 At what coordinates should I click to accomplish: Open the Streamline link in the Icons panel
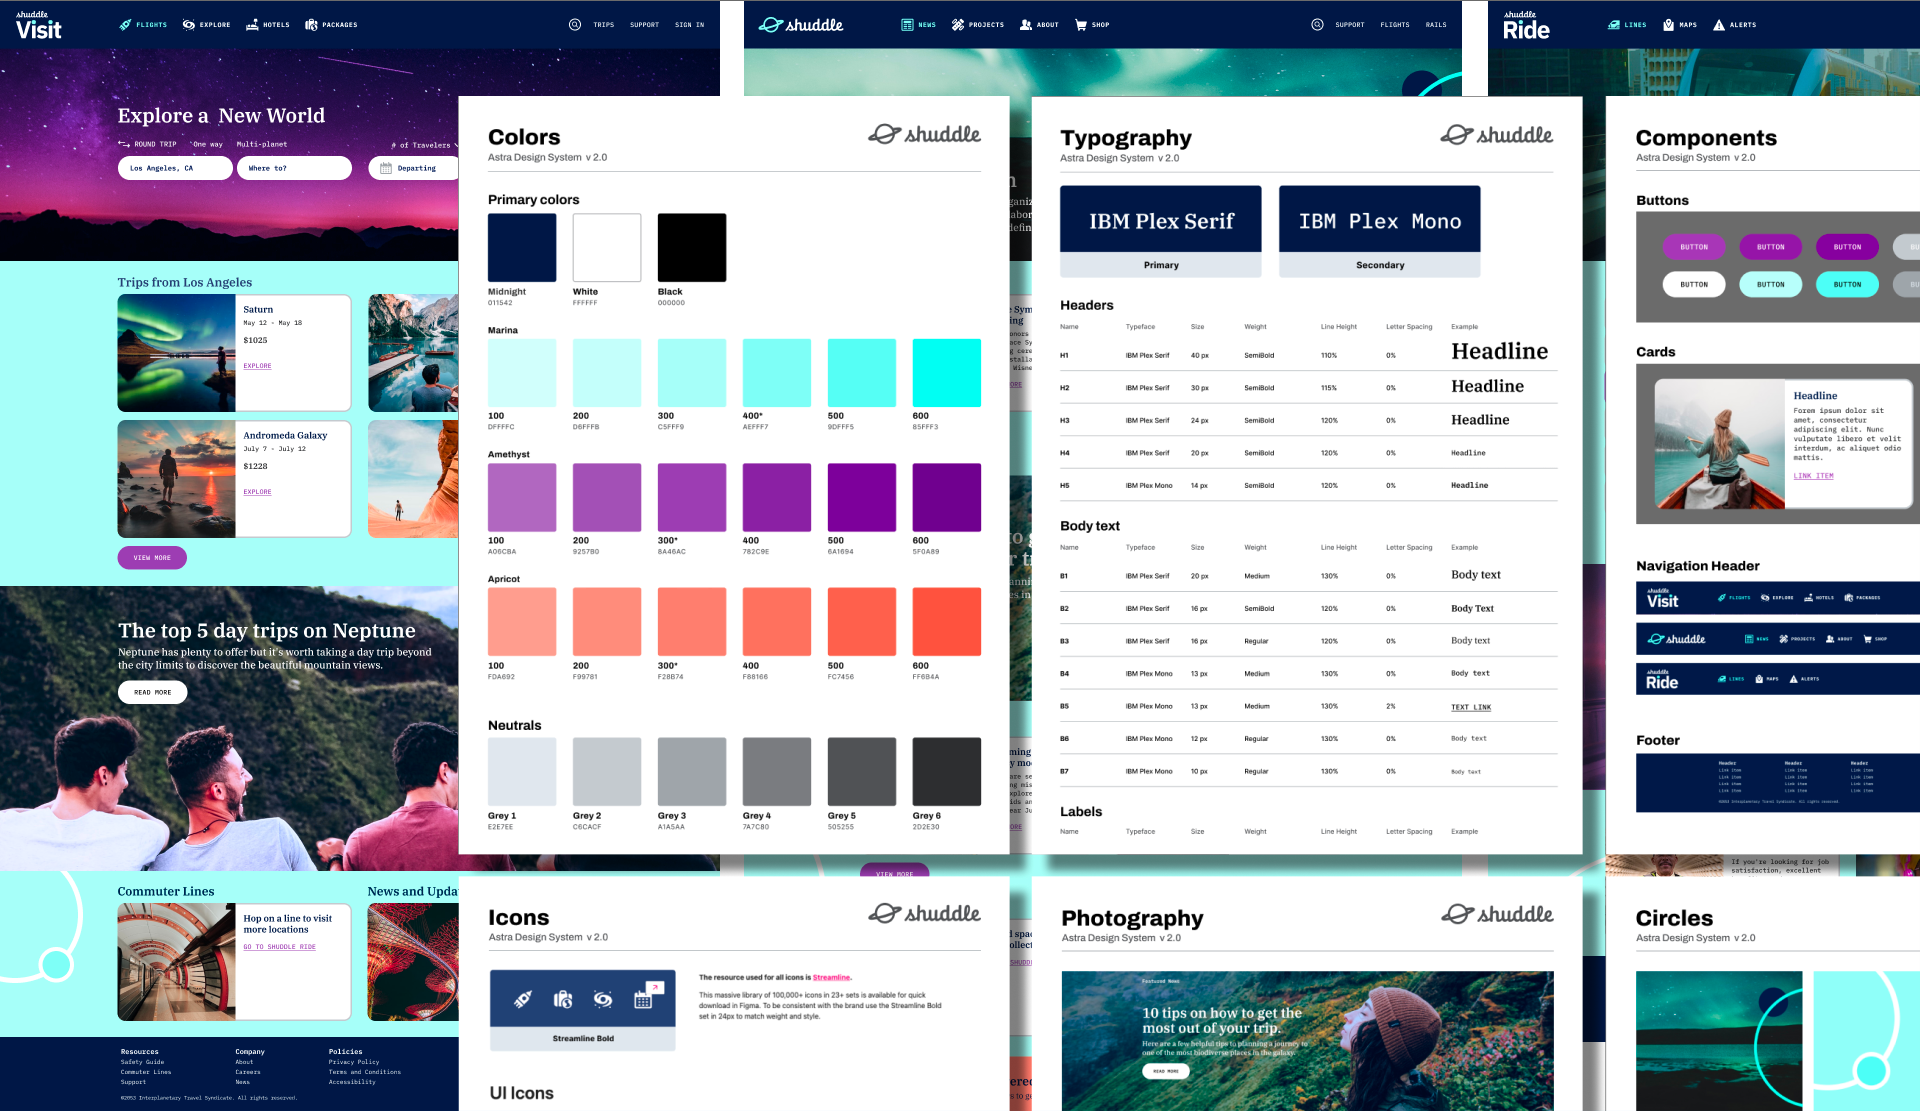click(x=831, y=977)
